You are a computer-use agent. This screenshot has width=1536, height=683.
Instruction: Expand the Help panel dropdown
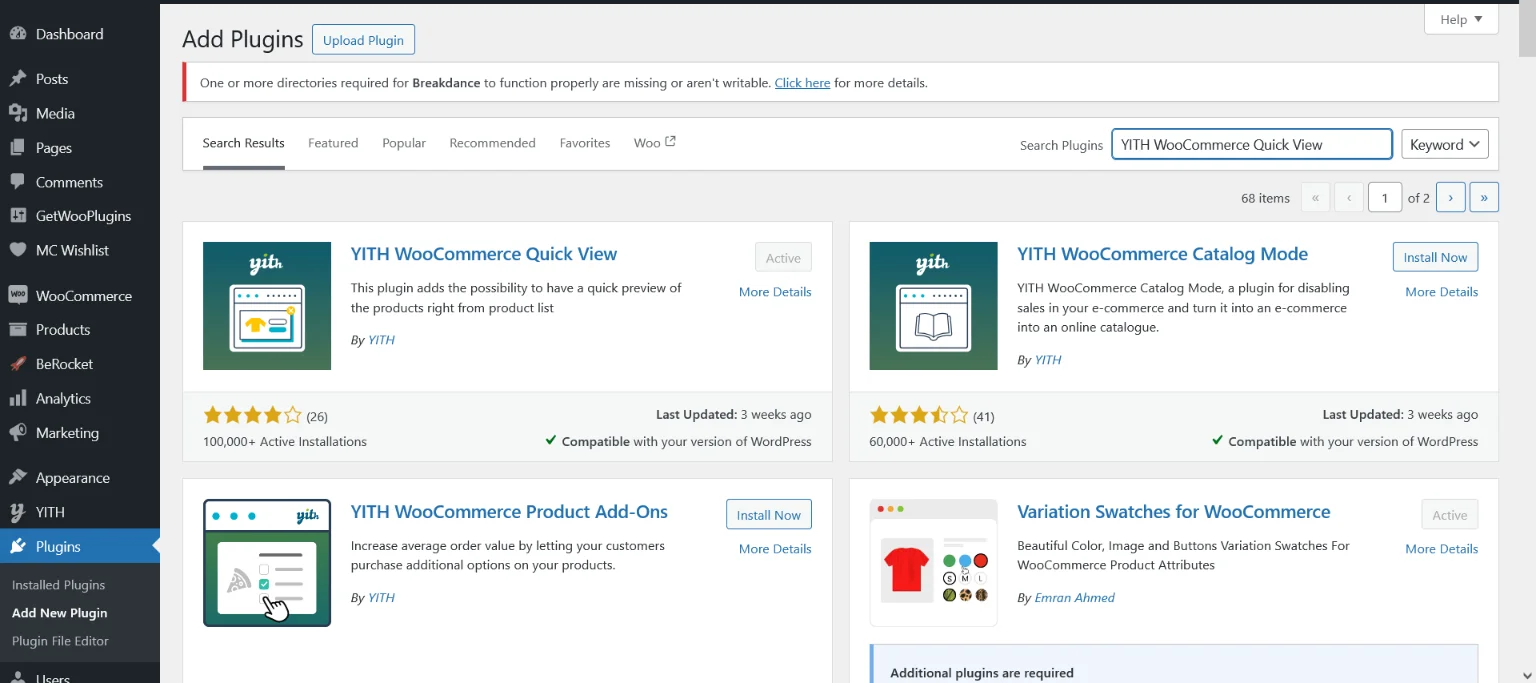click(x=1461, y=19)
